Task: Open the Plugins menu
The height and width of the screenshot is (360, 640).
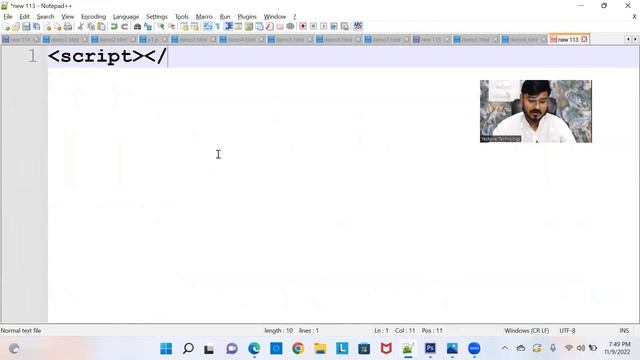Action: (247, 17)
